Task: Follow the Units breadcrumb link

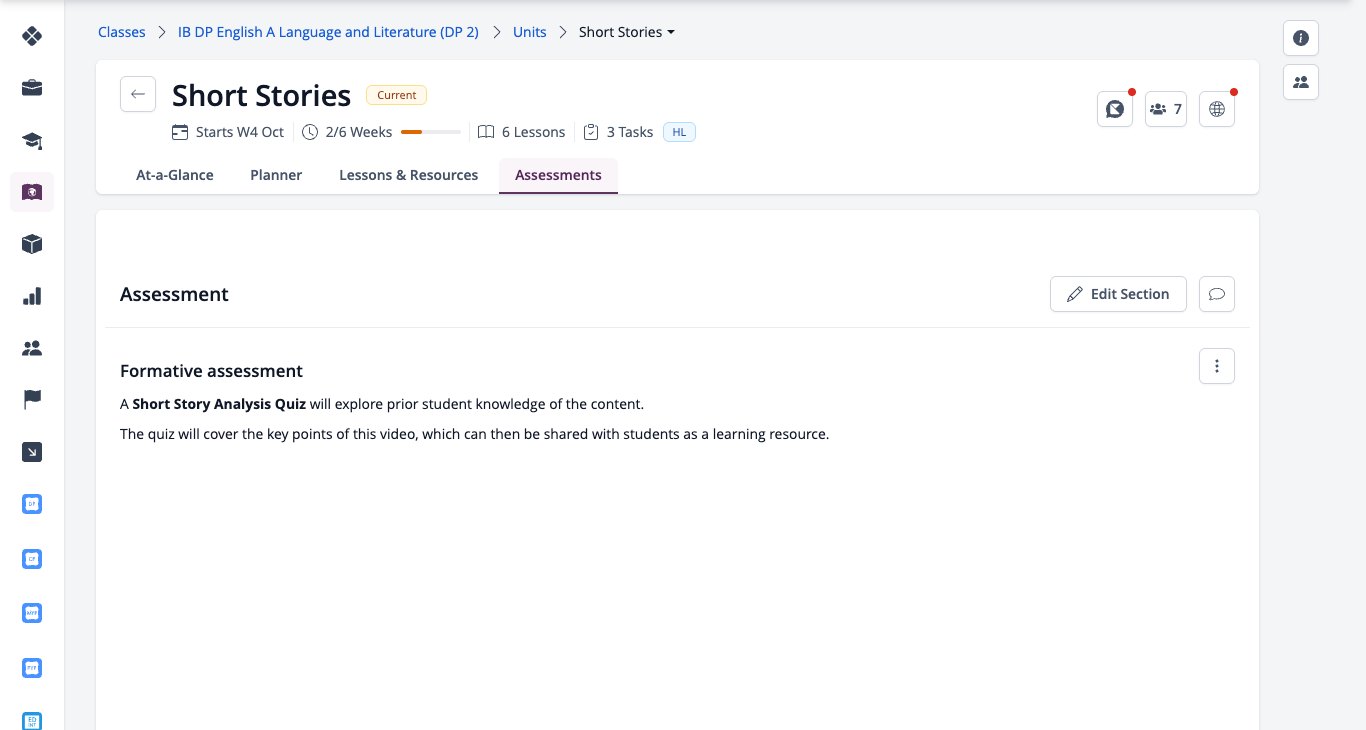Action: [x=530, y=32]
